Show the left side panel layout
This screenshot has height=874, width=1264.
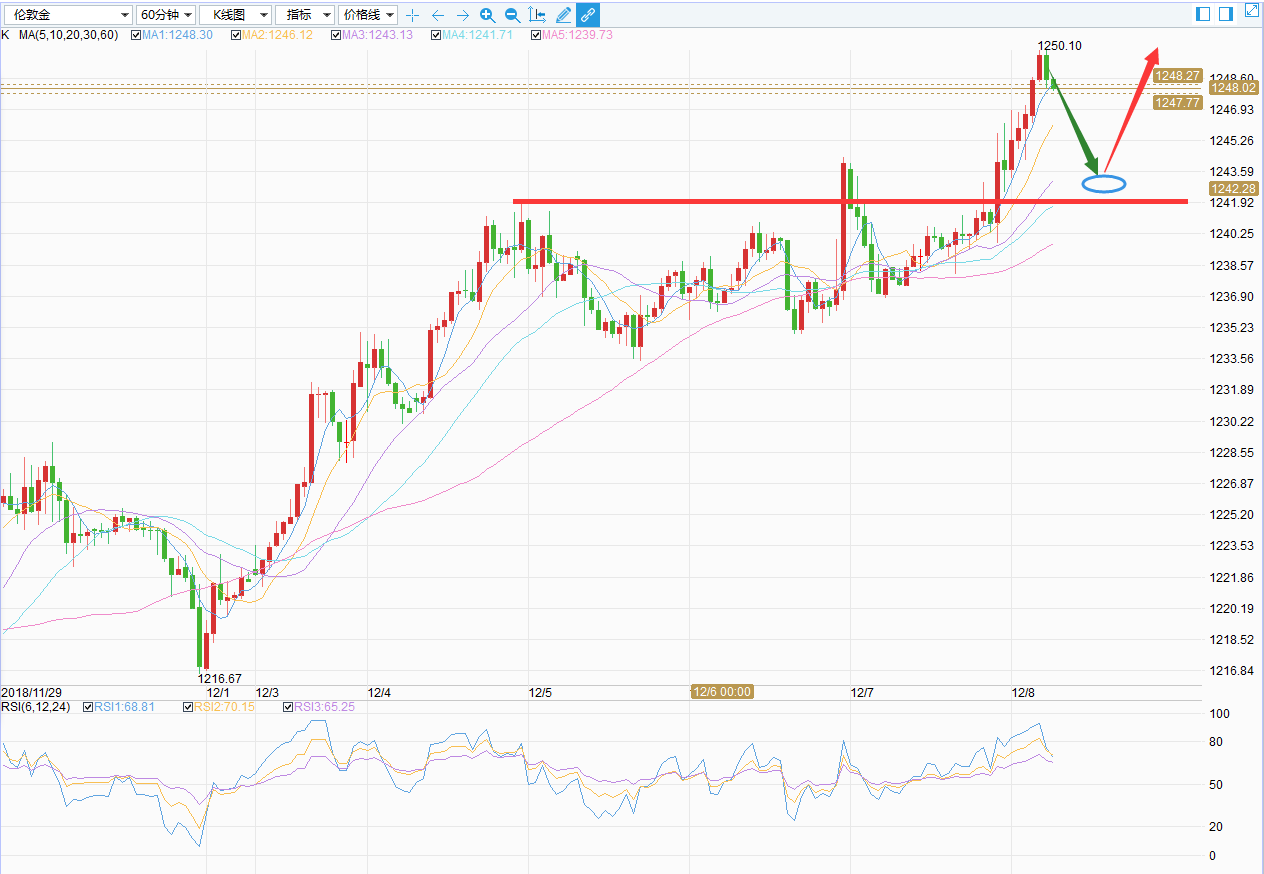tap(1202, 14)
